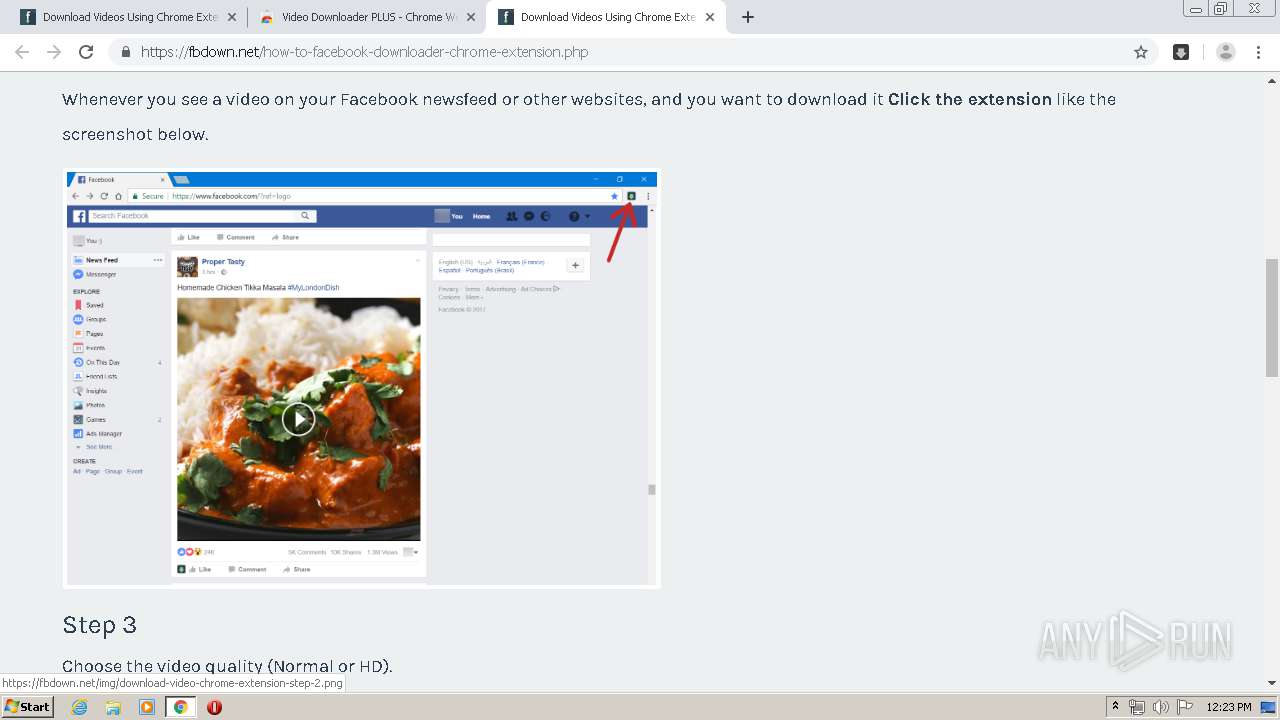
Task: Click the Step 3 heading
Action: 99,625
